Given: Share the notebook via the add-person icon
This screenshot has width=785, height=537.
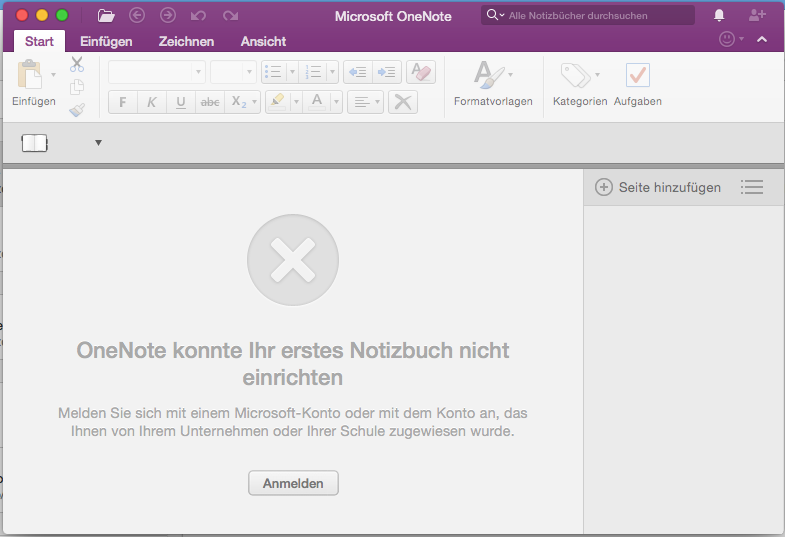Looking at the screenshot, I should pos(757,16).
